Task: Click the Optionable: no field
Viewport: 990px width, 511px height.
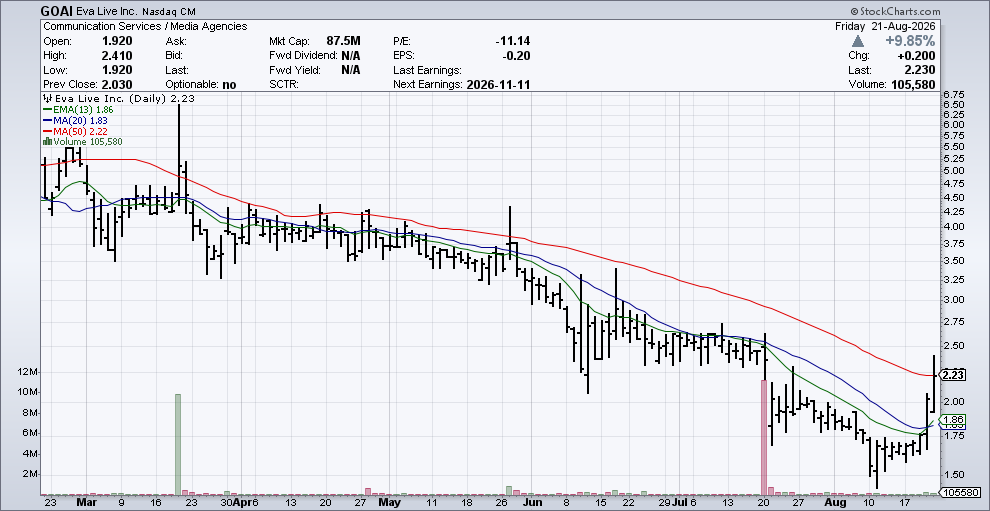Action: 201,84
